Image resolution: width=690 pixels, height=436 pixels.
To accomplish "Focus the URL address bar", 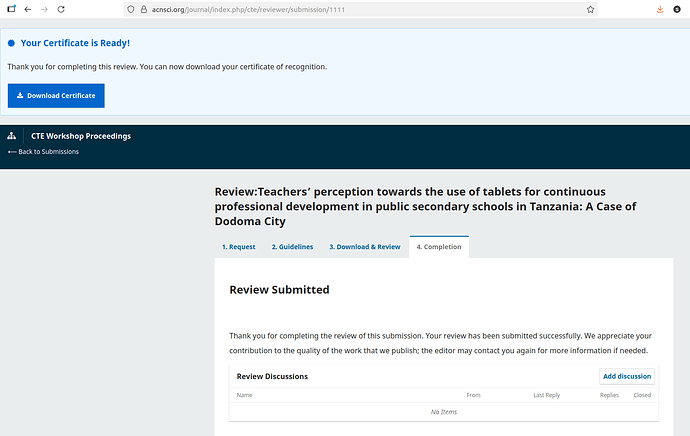I will 360,9.
